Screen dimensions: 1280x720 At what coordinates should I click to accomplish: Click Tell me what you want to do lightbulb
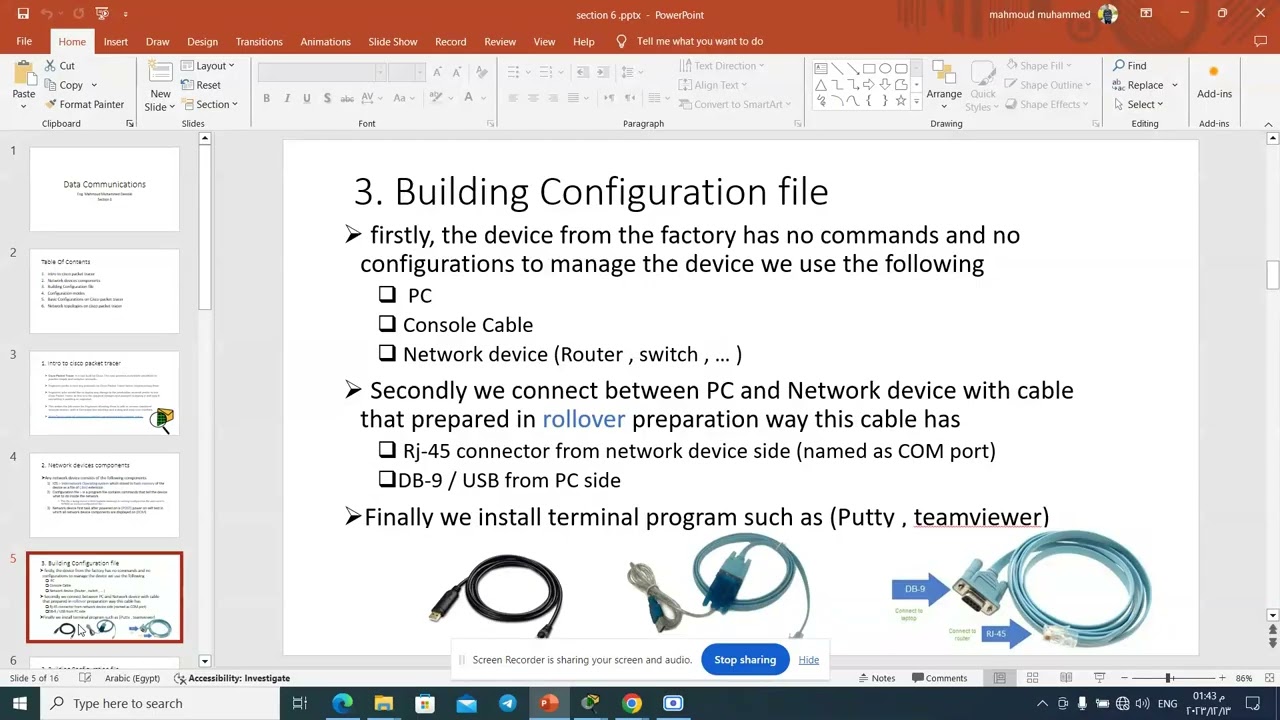pyautogui.click(x=621, y=41)
